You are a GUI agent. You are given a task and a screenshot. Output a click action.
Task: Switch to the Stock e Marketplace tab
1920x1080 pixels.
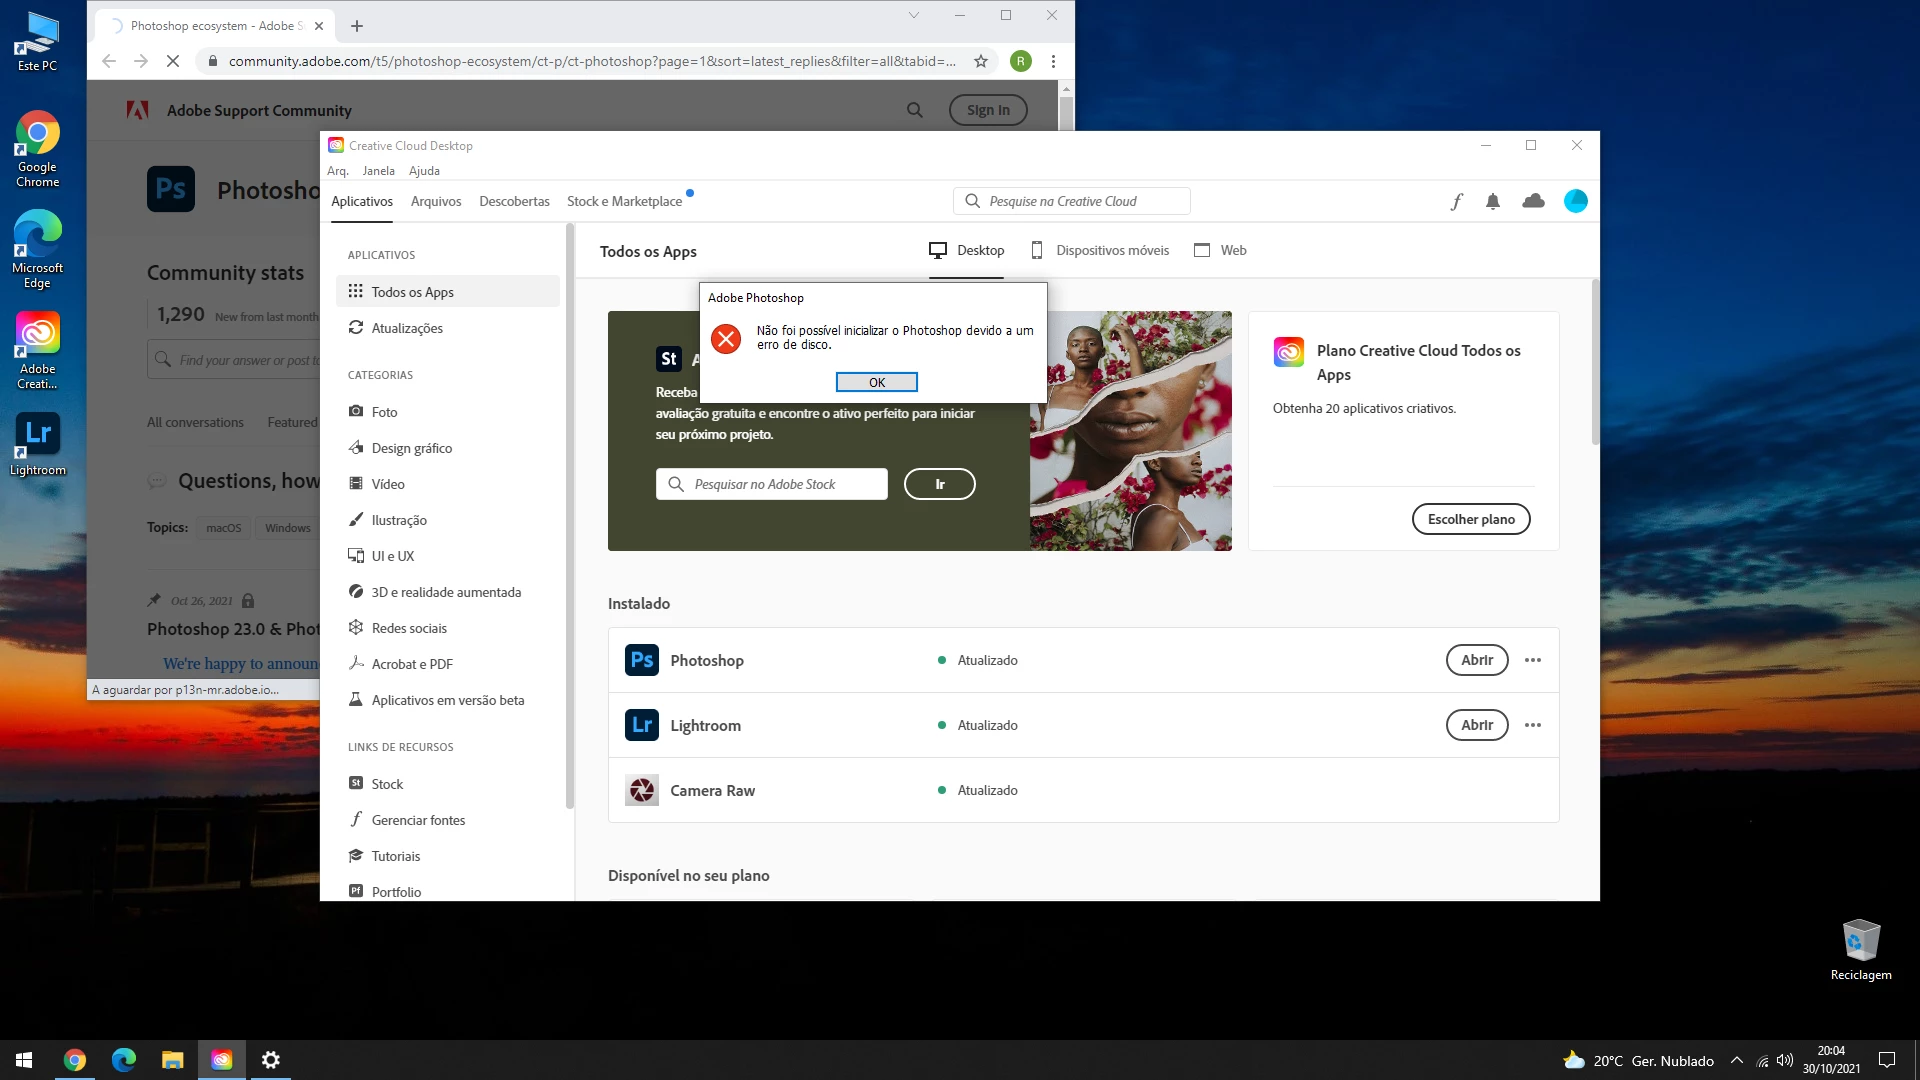(624, 201)
